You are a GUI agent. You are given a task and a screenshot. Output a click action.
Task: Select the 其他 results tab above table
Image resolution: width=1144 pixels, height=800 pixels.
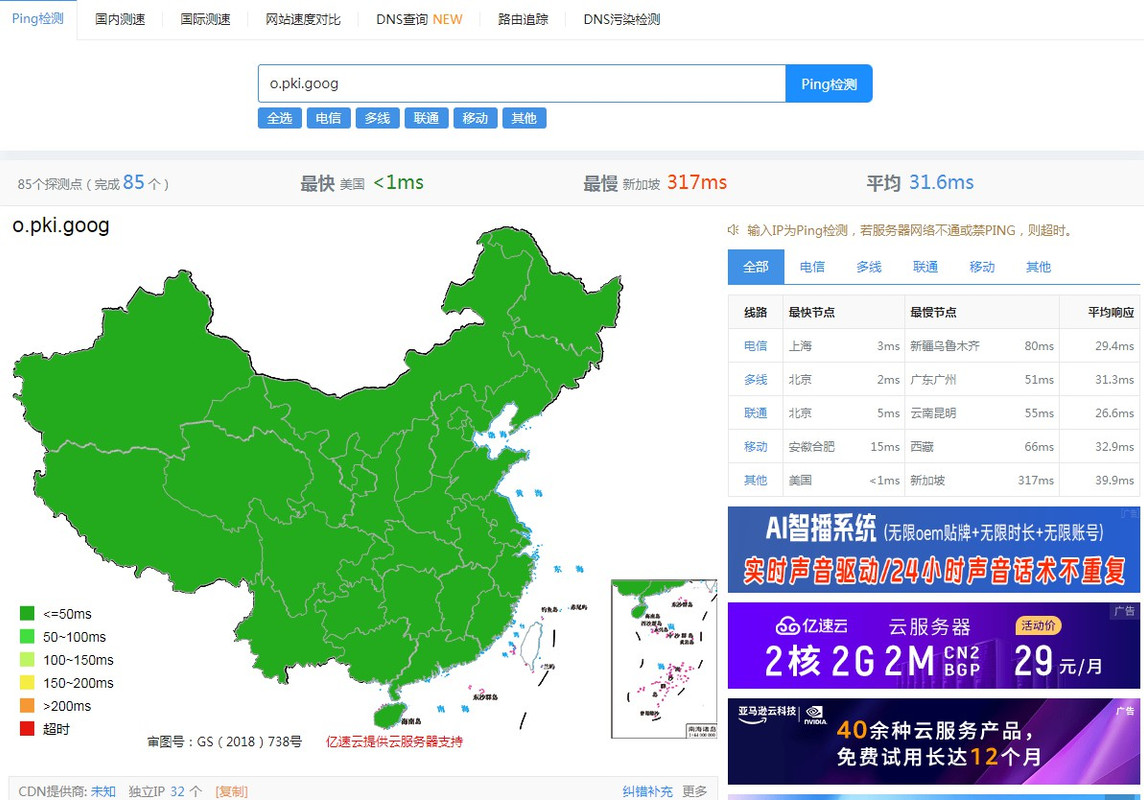pos(1038,267)
